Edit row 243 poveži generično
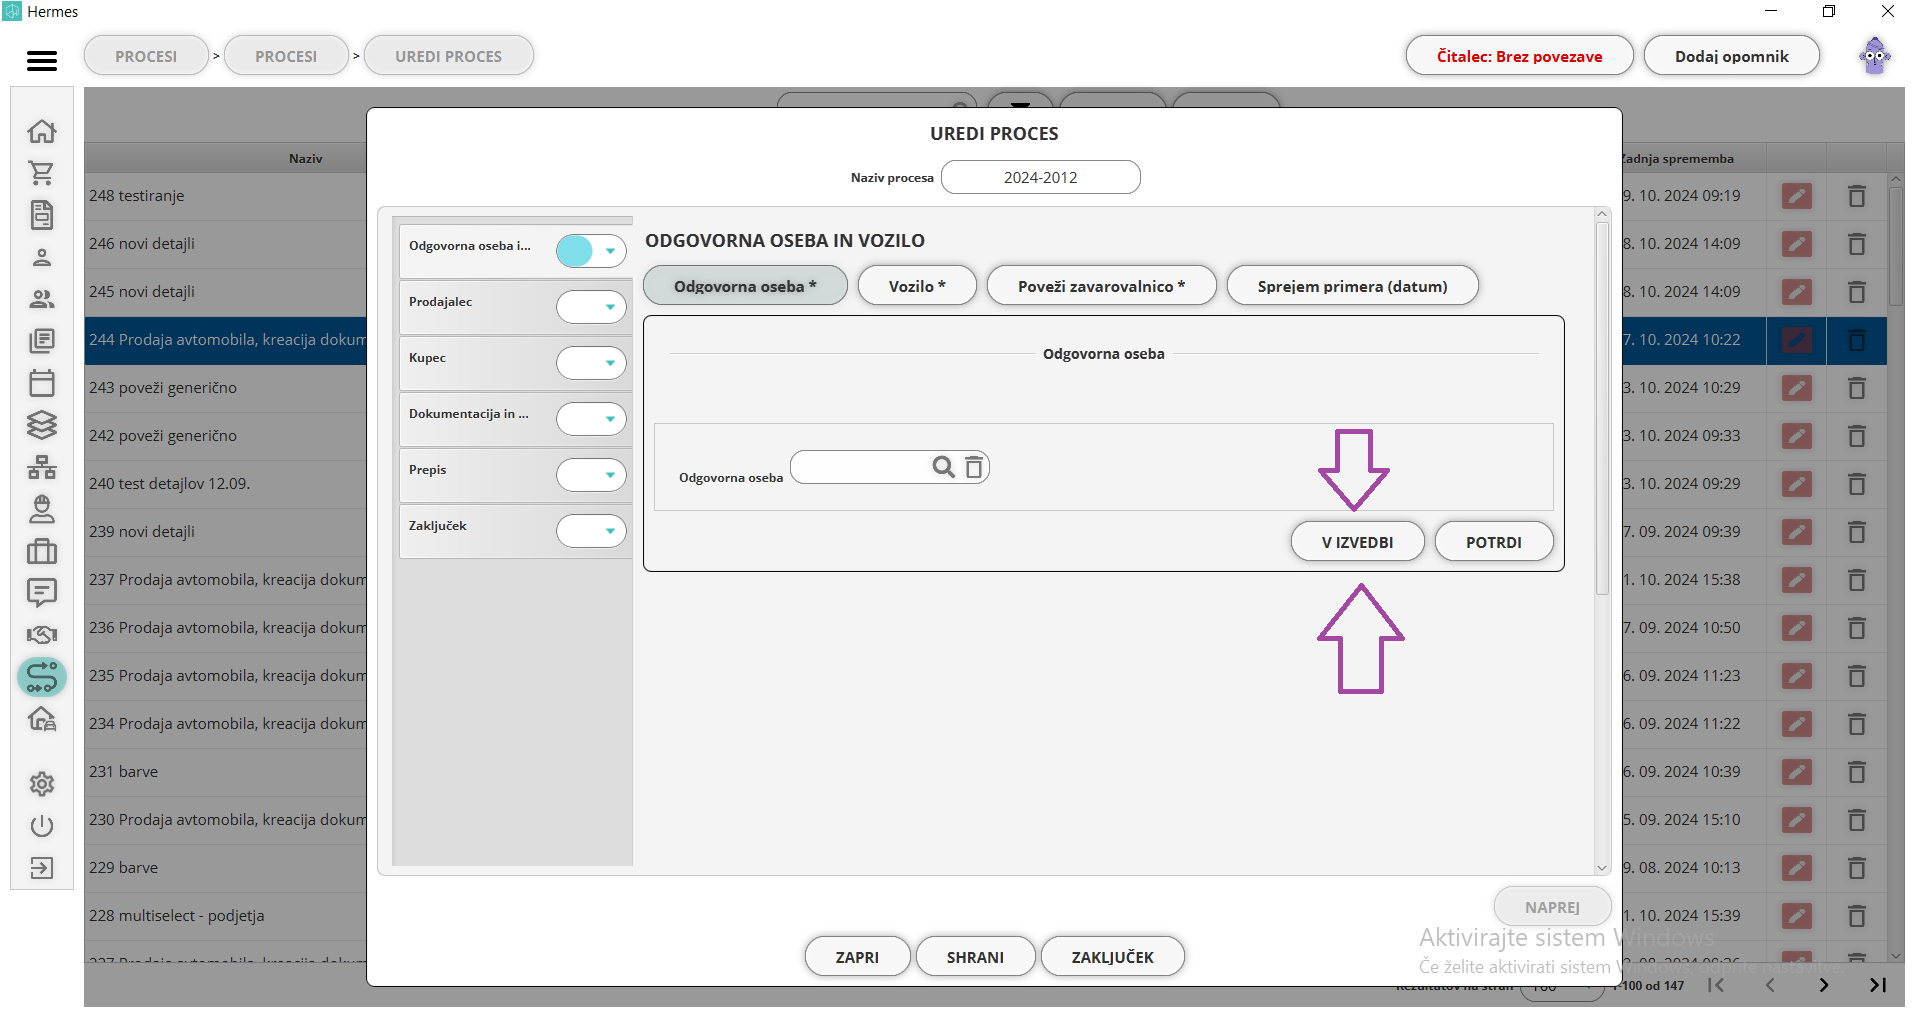Screen dimensions: 1917x1022 1797,388
